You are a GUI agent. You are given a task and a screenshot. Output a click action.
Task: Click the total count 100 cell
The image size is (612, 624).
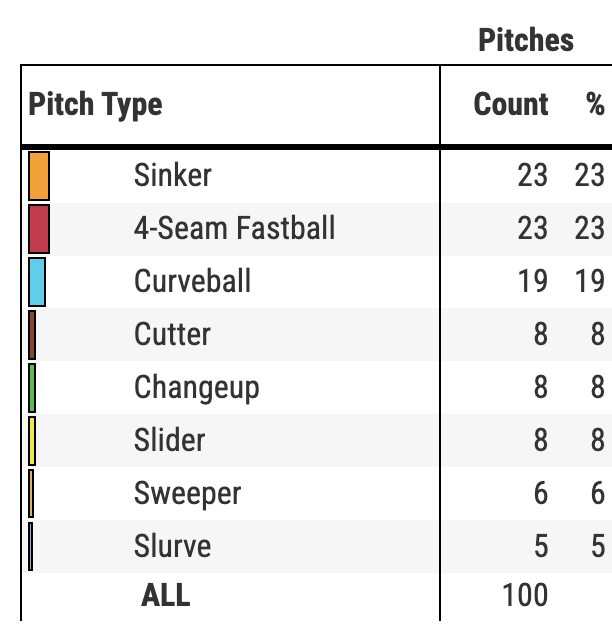click(x=524, y=595)
